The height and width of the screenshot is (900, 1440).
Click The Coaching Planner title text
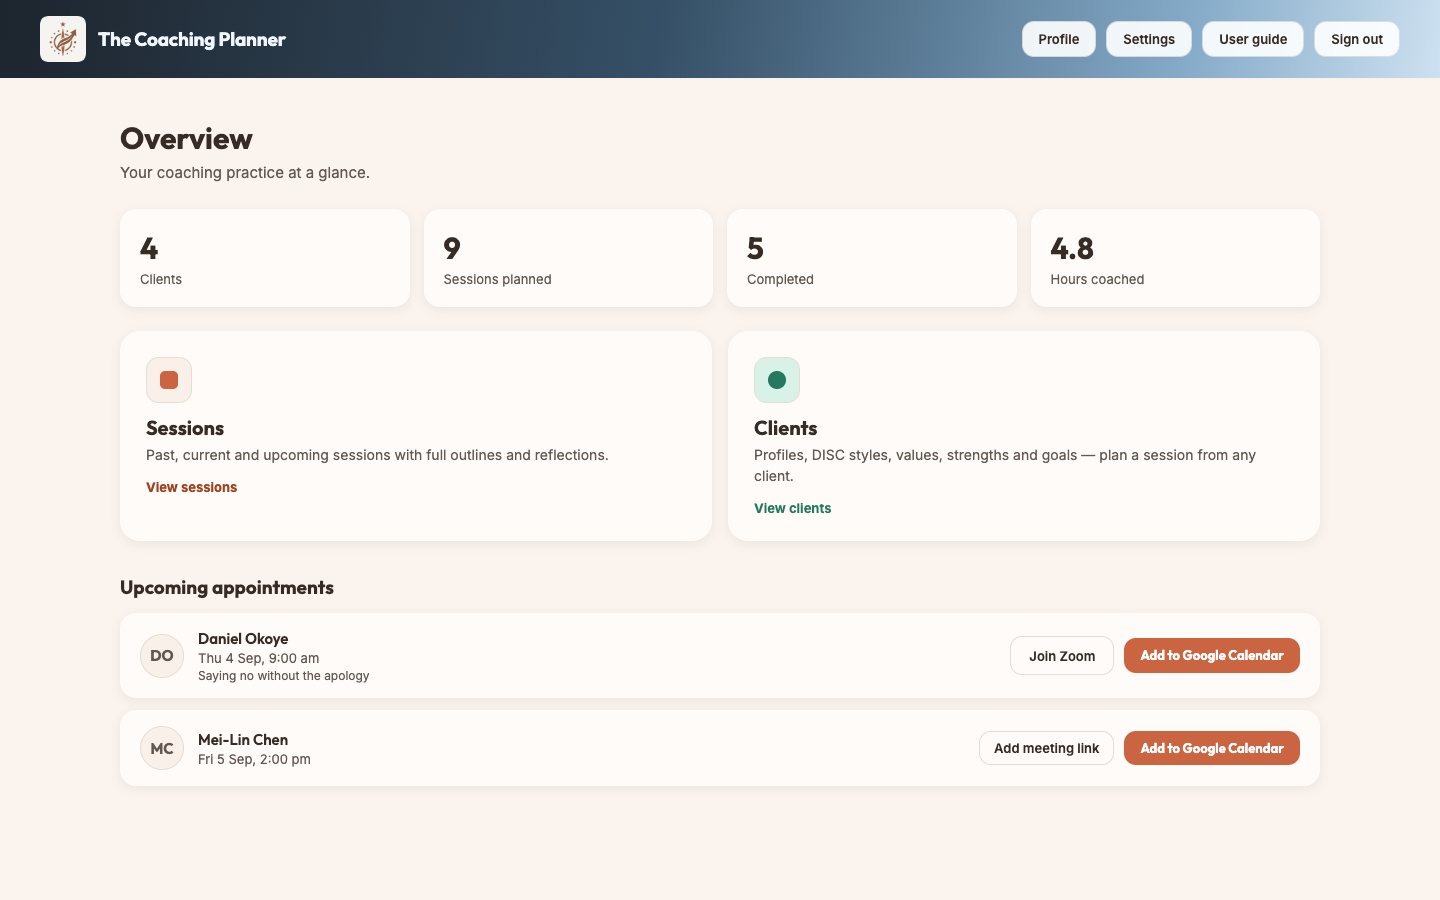pos(192,39)
